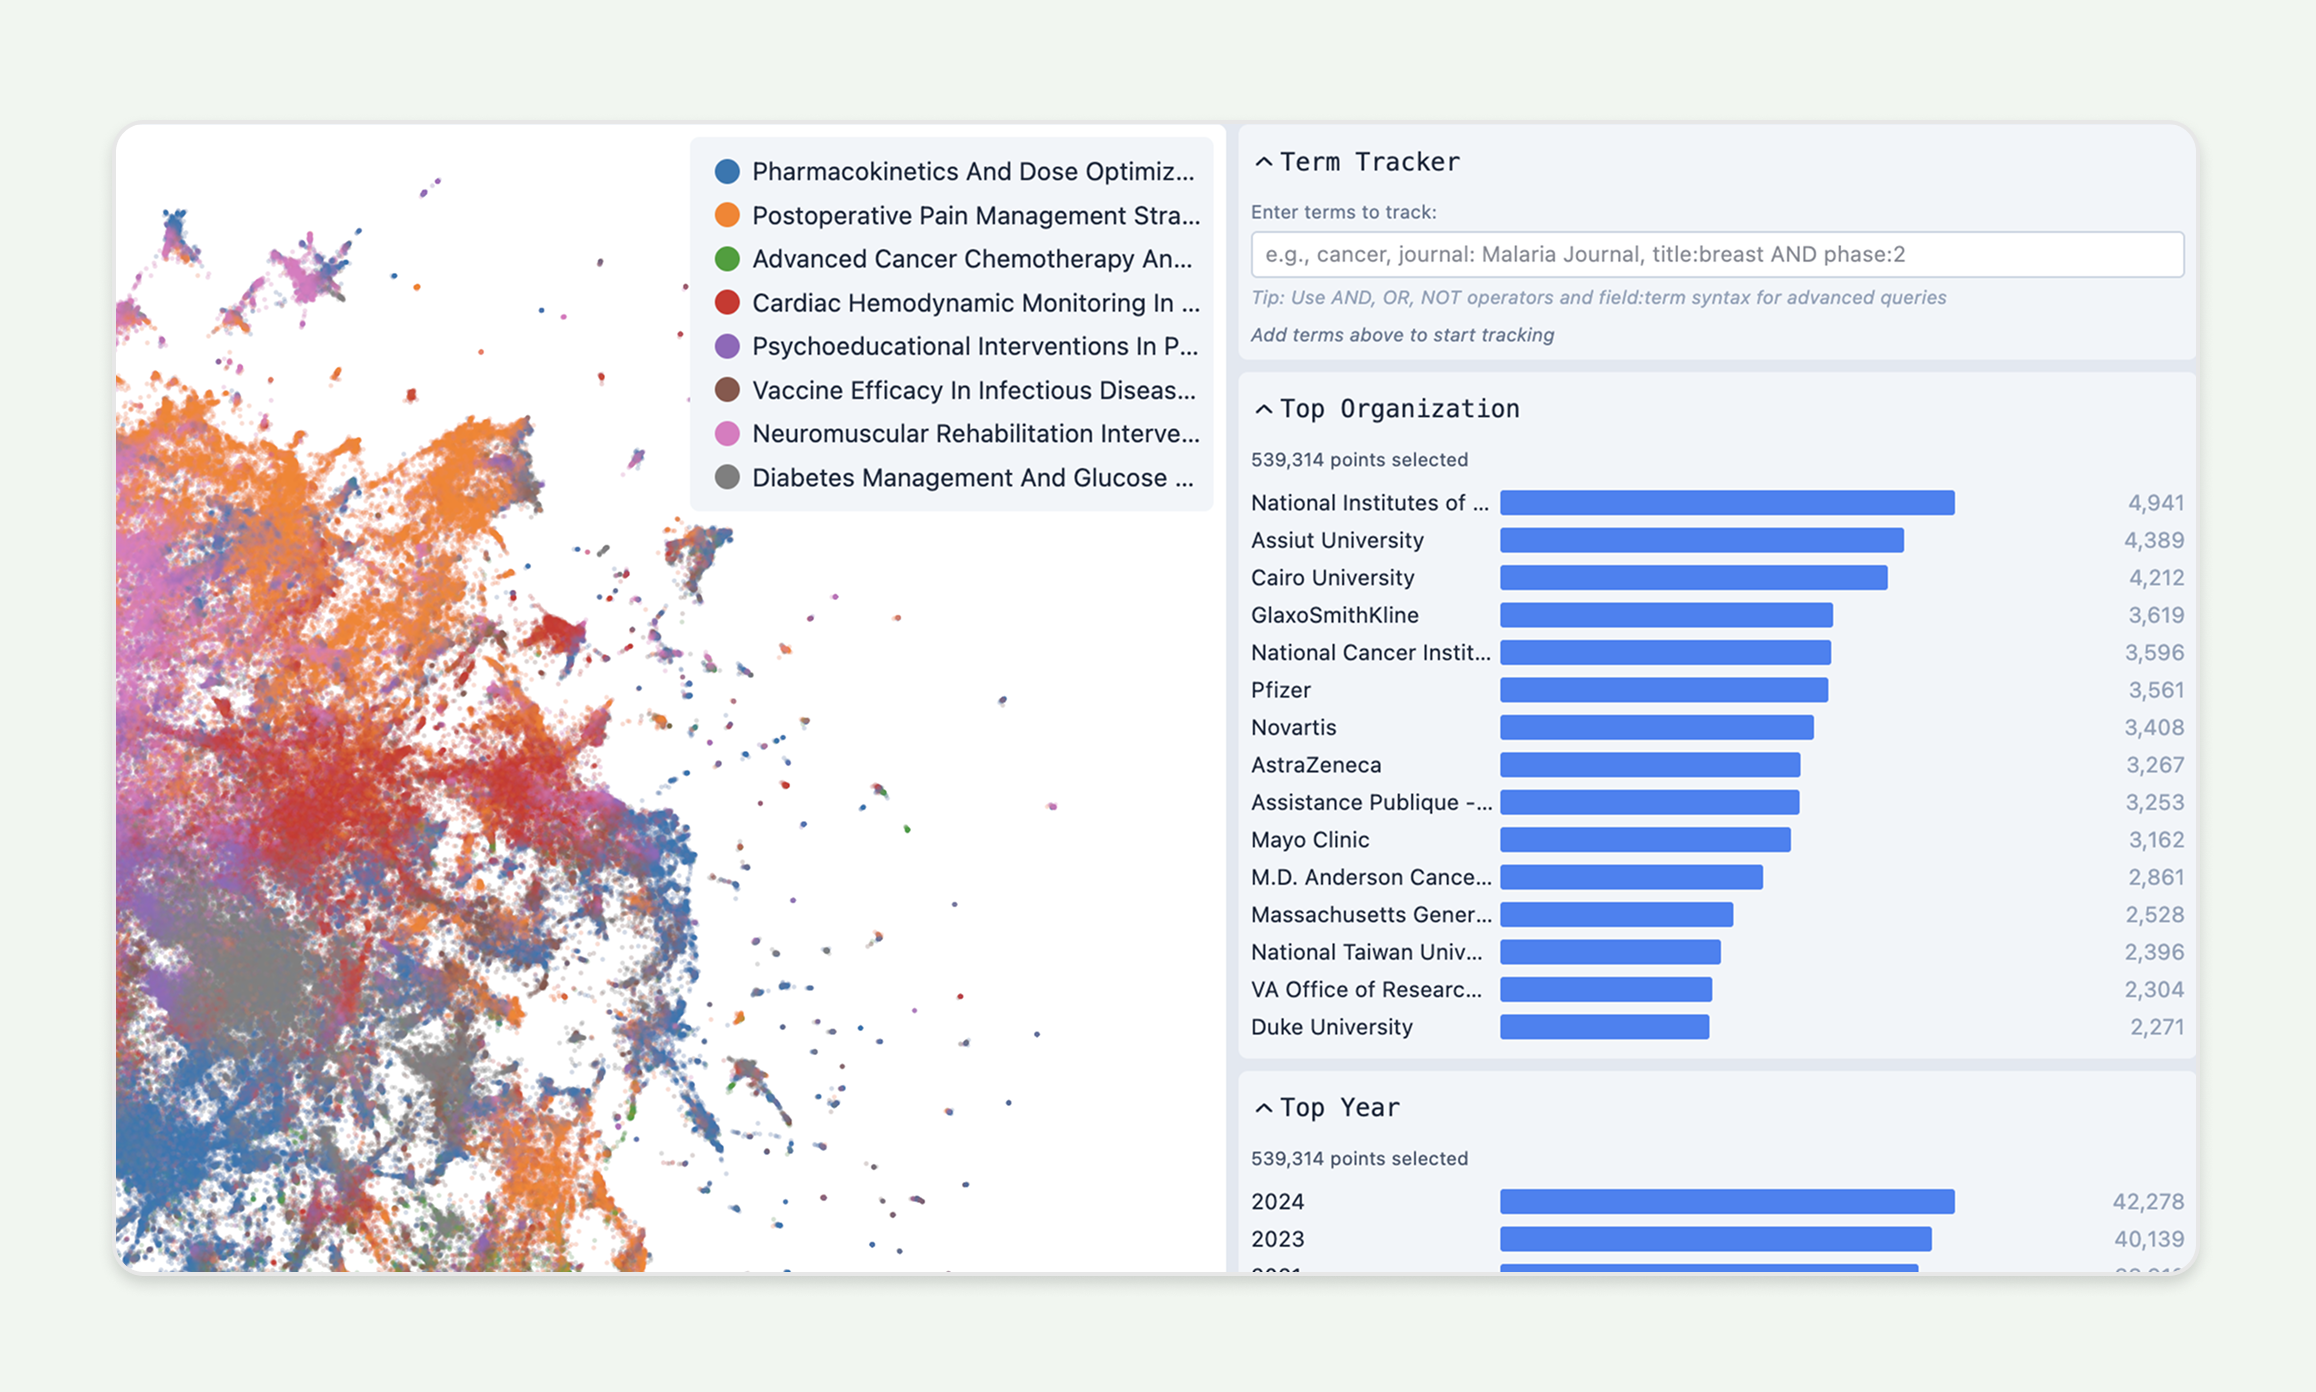
Task: Select the Assiut University organization row
Action: tap(1717, 540)
